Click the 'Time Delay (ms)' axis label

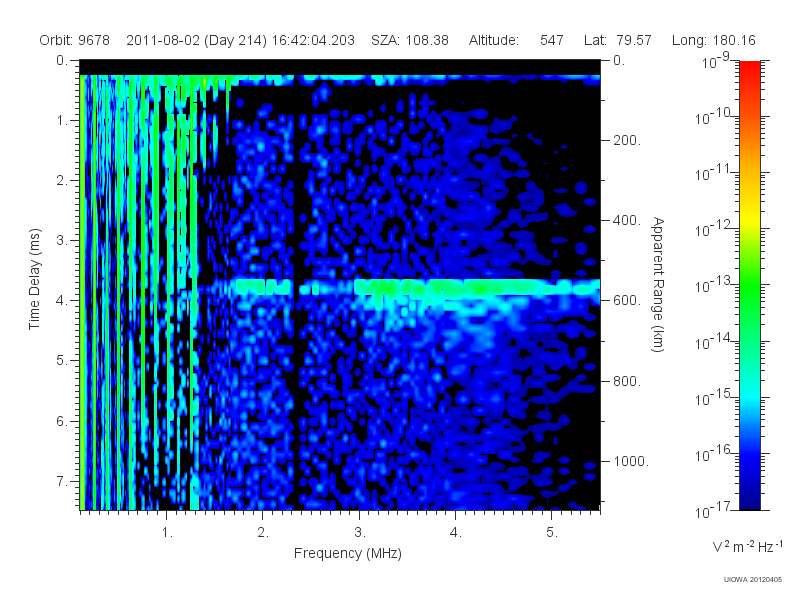pos(34,279)
